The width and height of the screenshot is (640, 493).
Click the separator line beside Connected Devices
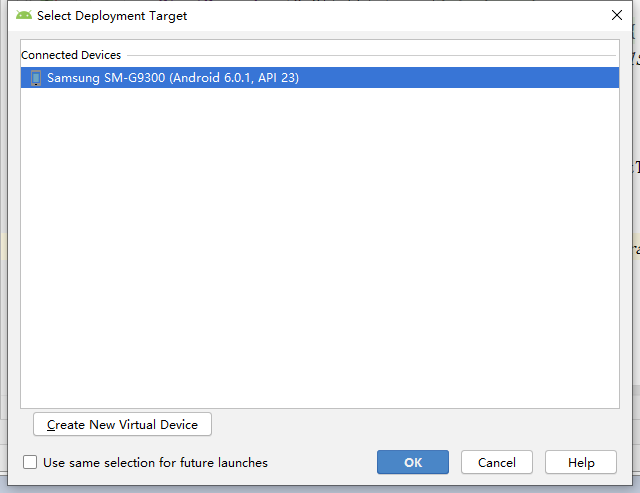pos(370,55)
